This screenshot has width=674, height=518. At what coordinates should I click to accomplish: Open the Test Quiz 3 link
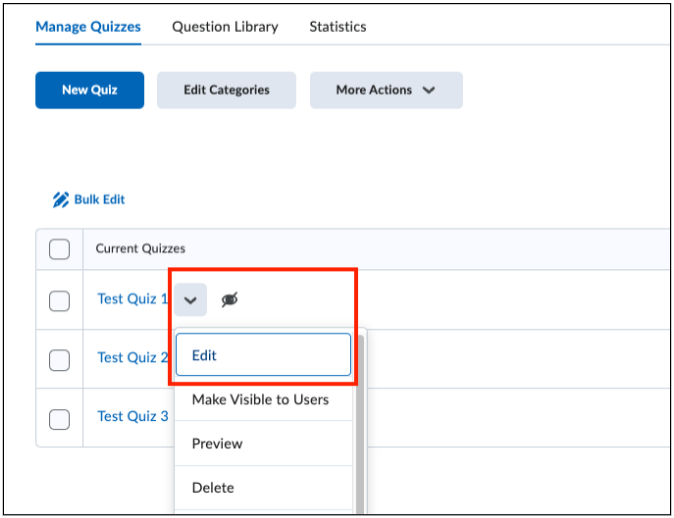click(132, 417)
